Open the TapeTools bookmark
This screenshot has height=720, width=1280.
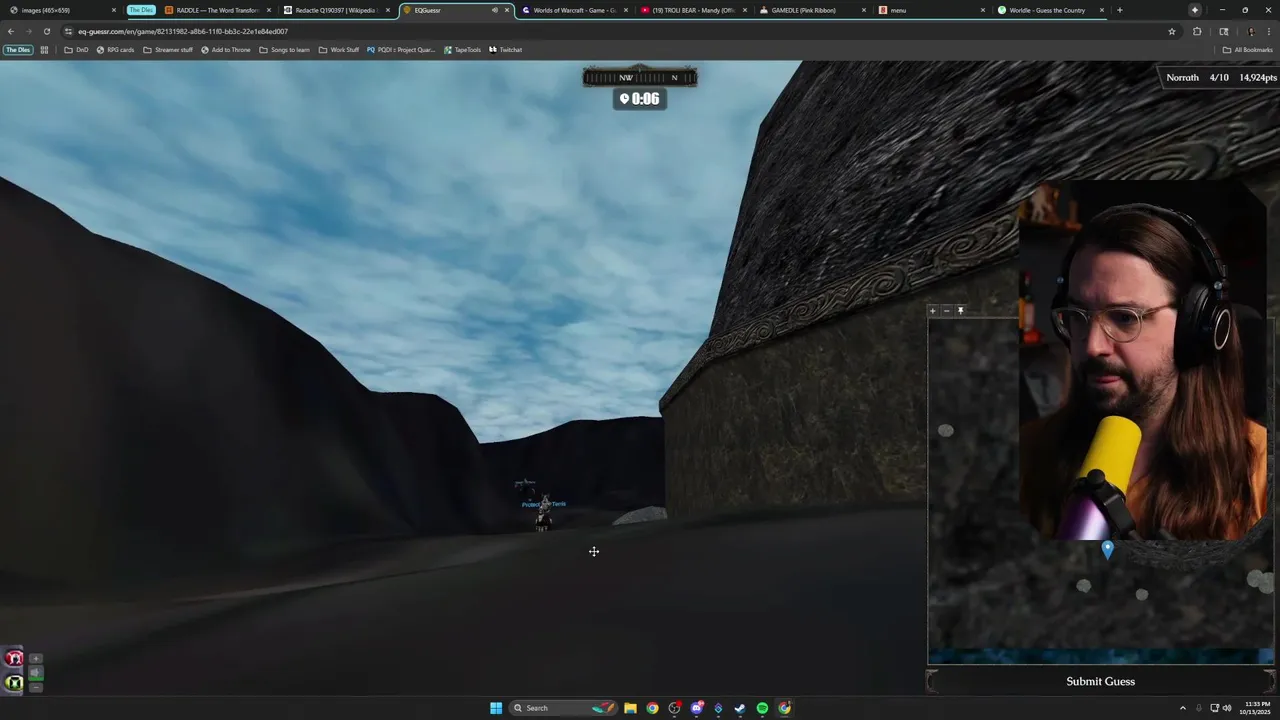coord(462,50)
